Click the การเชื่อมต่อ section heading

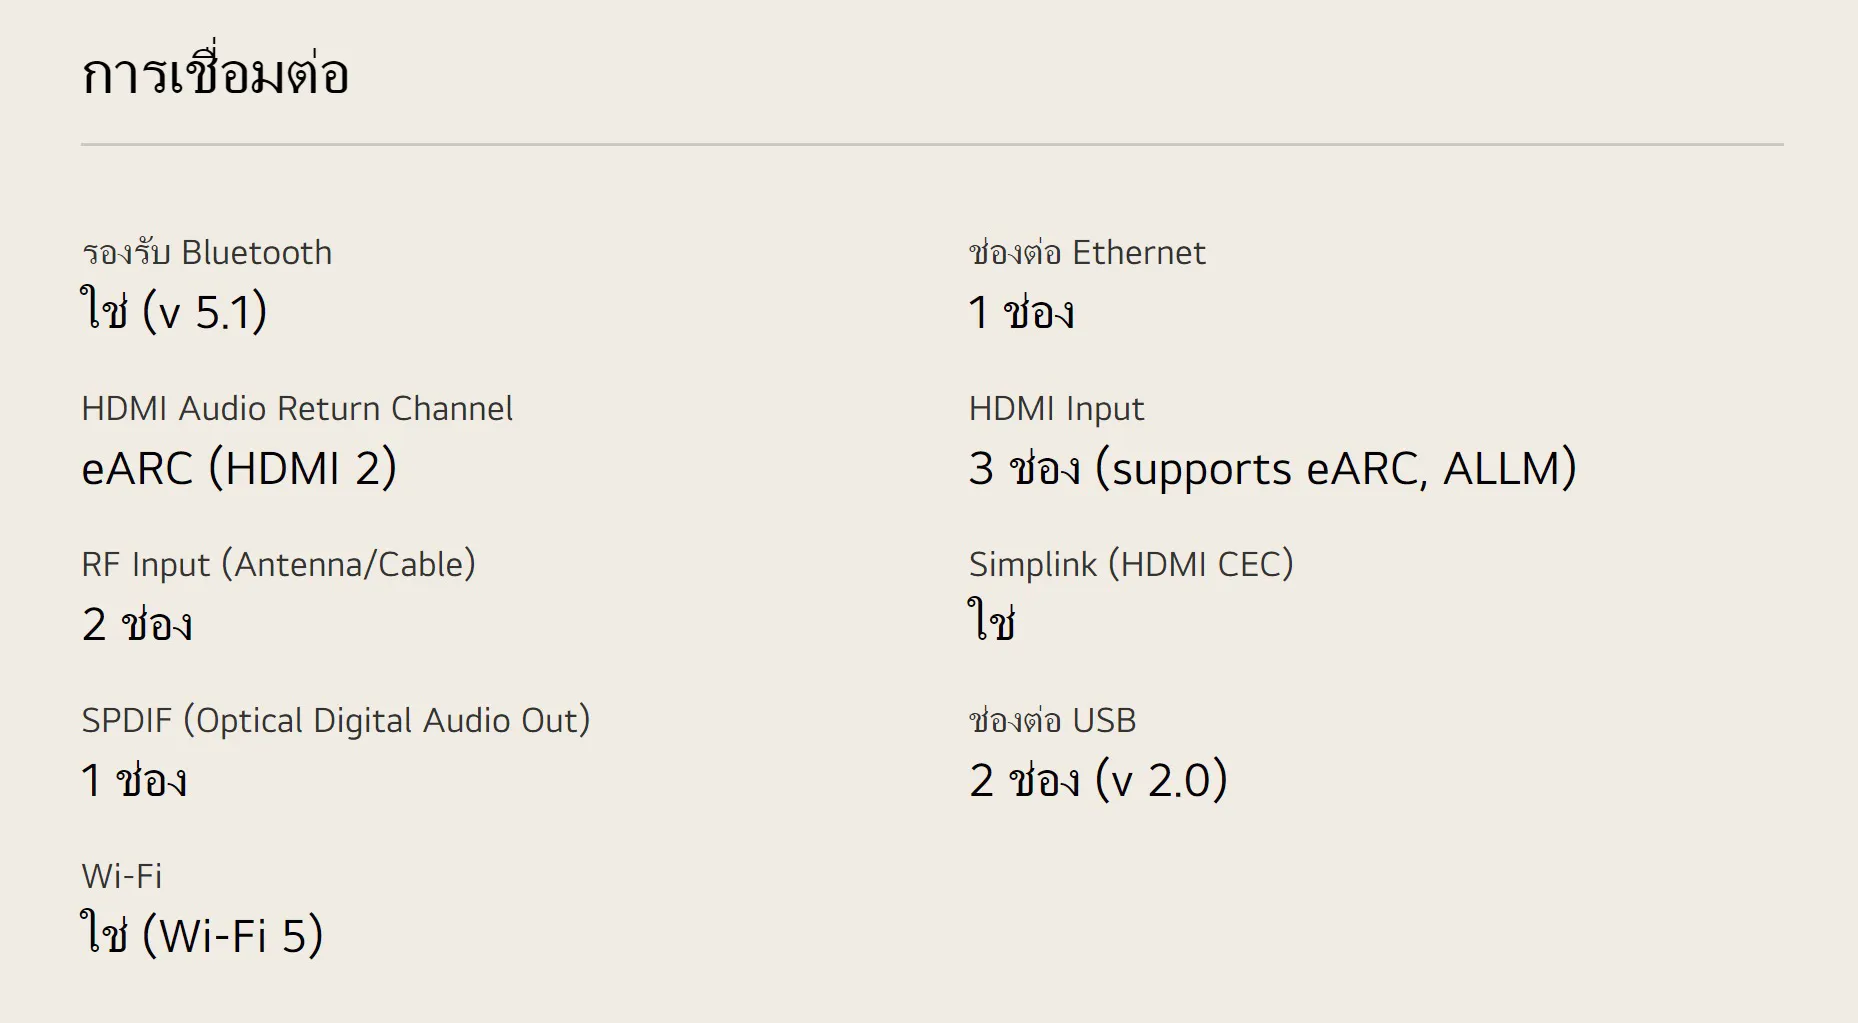point(215,74)
